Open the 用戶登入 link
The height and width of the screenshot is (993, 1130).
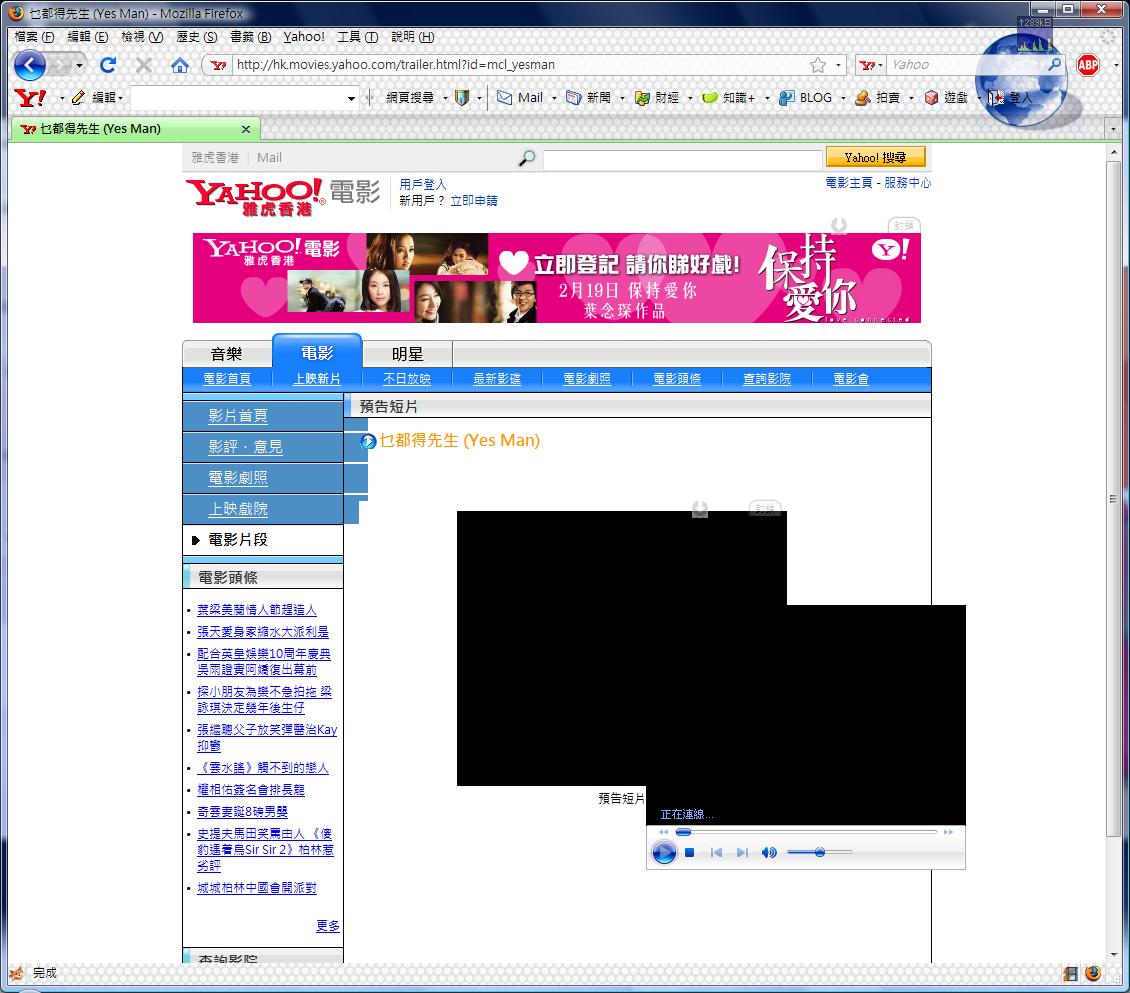tap(423, 184)
